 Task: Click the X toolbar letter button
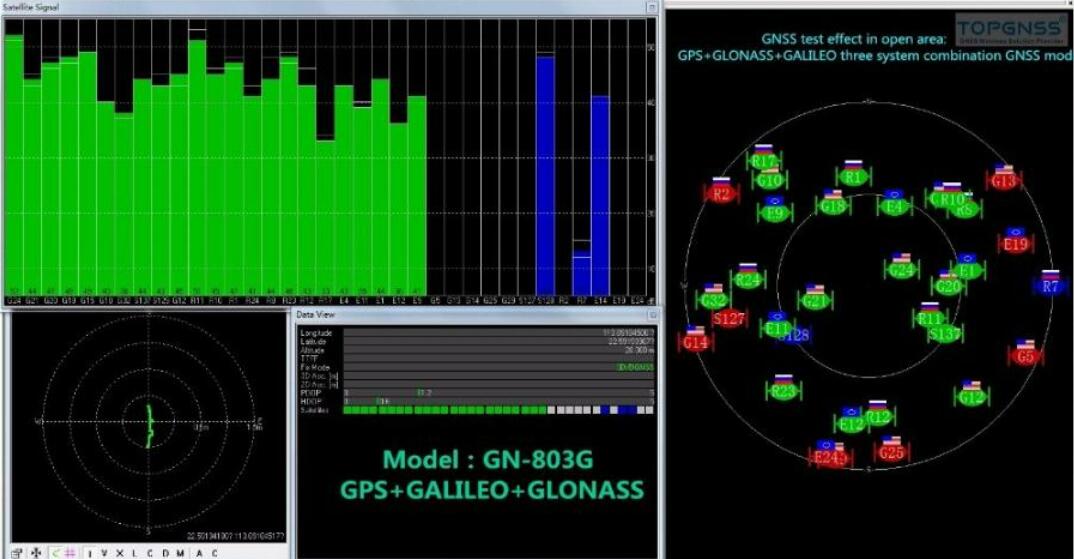[119, 553]
